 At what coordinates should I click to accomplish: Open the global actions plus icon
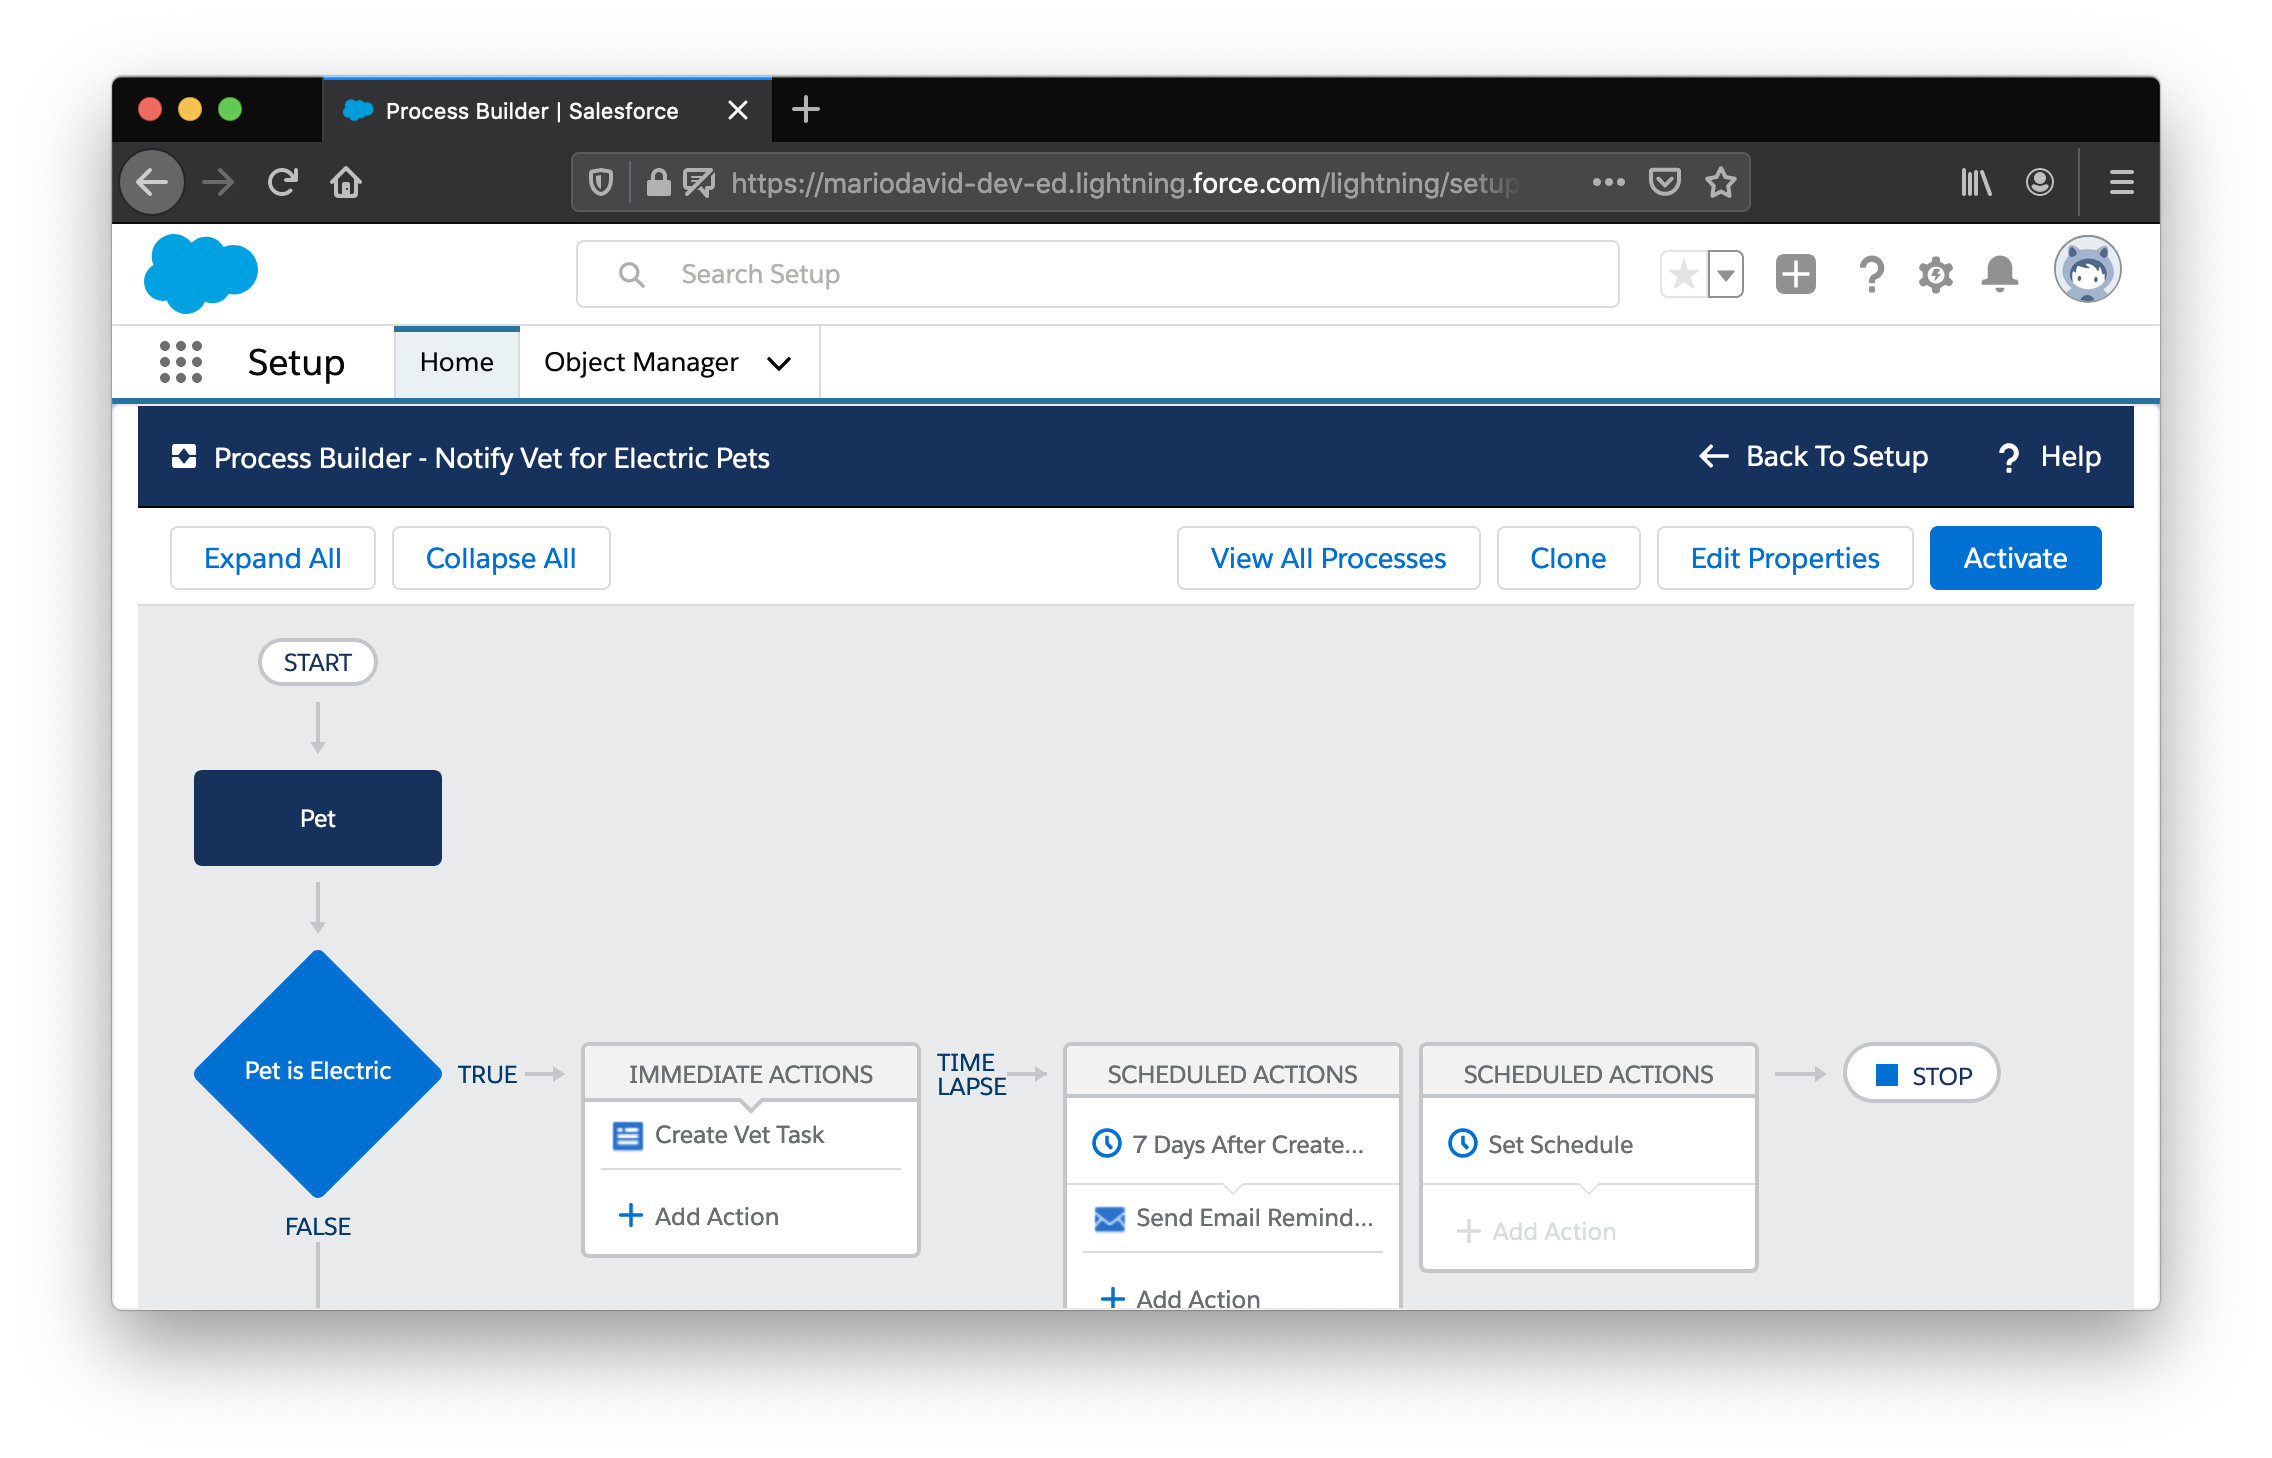pyautogui.click(x=1796, y=274)
